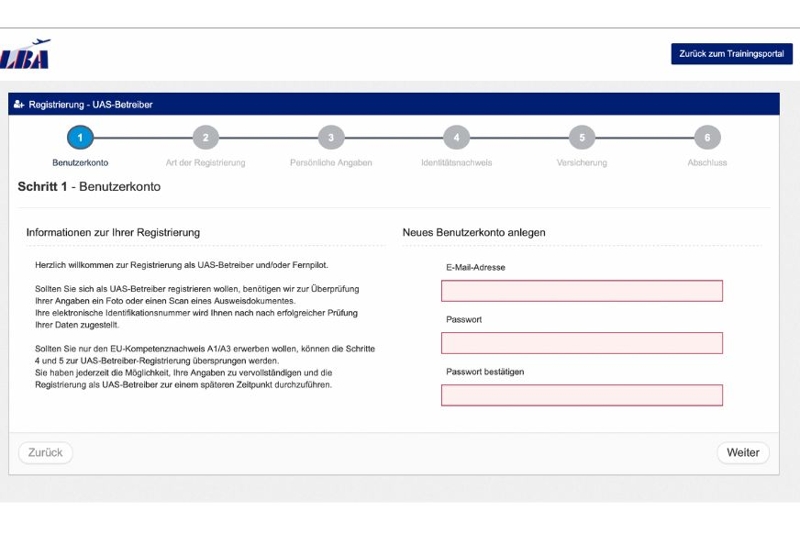Switch to Persönliche Angaben step label
Image resolution: width=800 pixels, height=533 pixels.
coord(331,162)
